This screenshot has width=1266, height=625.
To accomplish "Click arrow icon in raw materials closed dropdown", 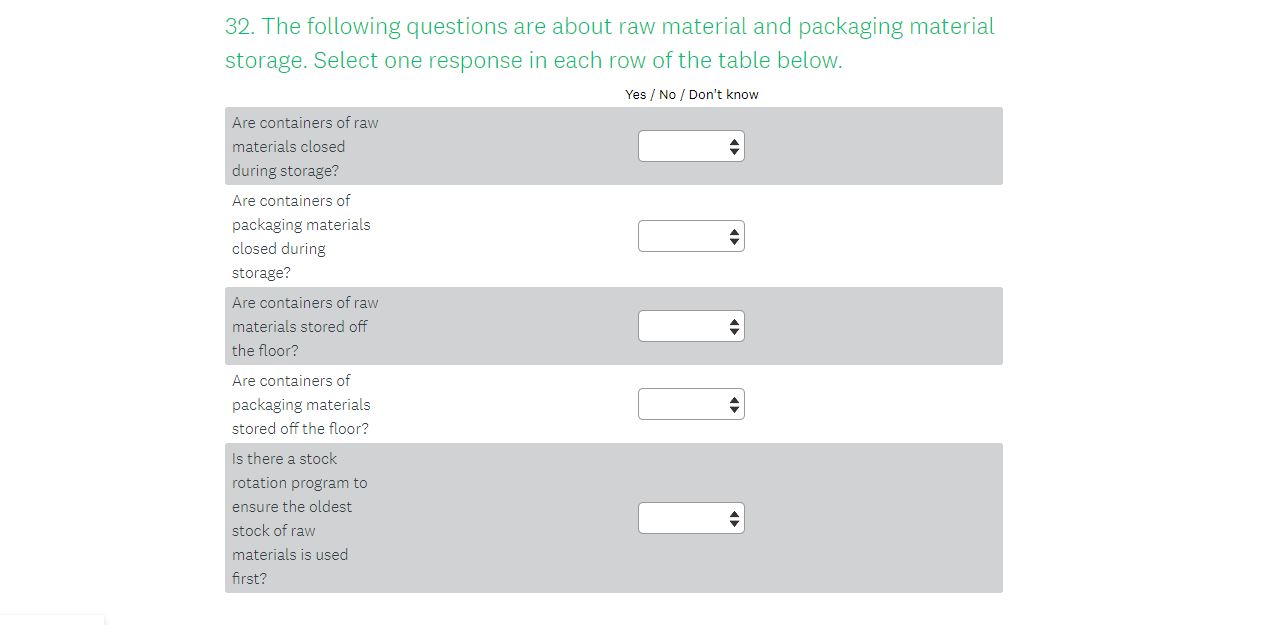I will pos(735,147).
